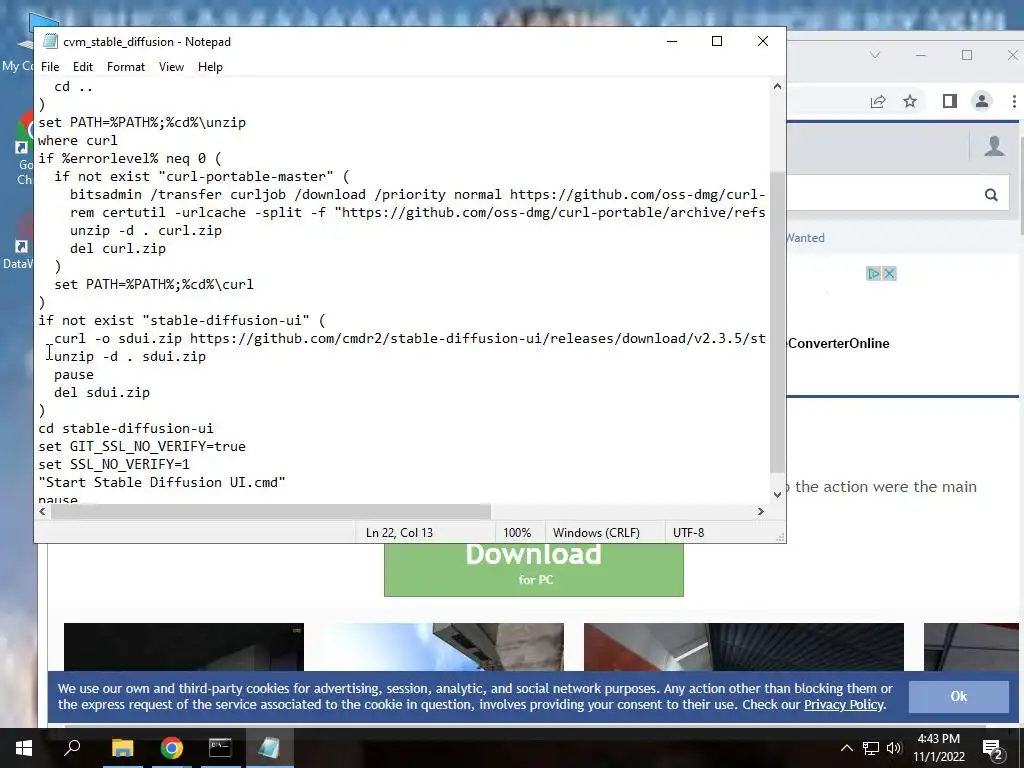Click the 'cd stable-diffusion-ui' line

coord(125,428)
